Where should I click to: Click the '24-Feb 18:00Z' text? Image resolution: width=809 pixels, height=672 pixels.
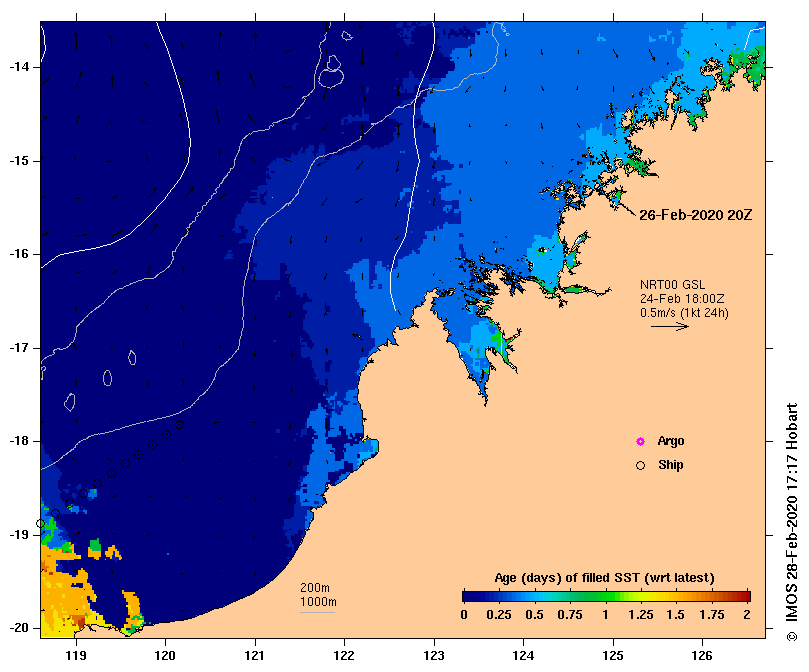[x=682, y=299]
